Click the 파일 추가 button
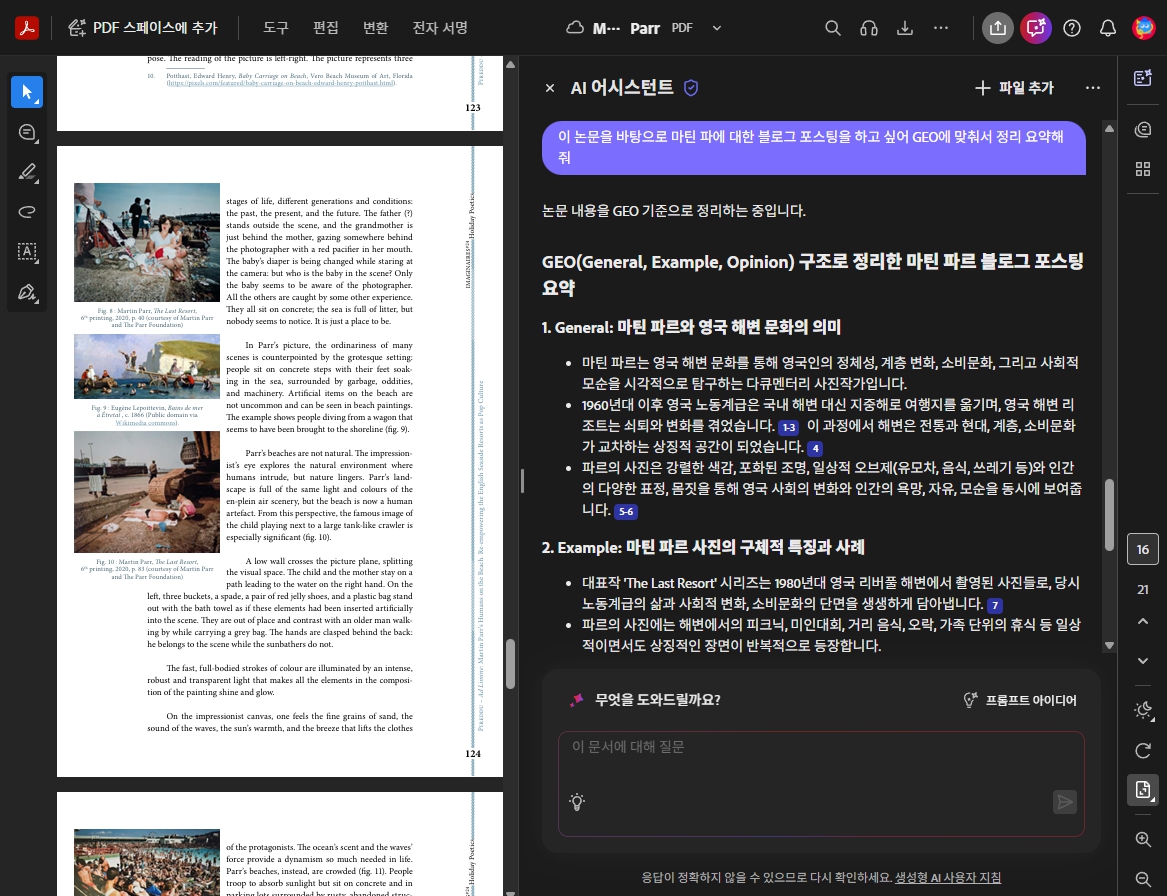Screen dimensions: 1167x896 tap(1014, 88)
